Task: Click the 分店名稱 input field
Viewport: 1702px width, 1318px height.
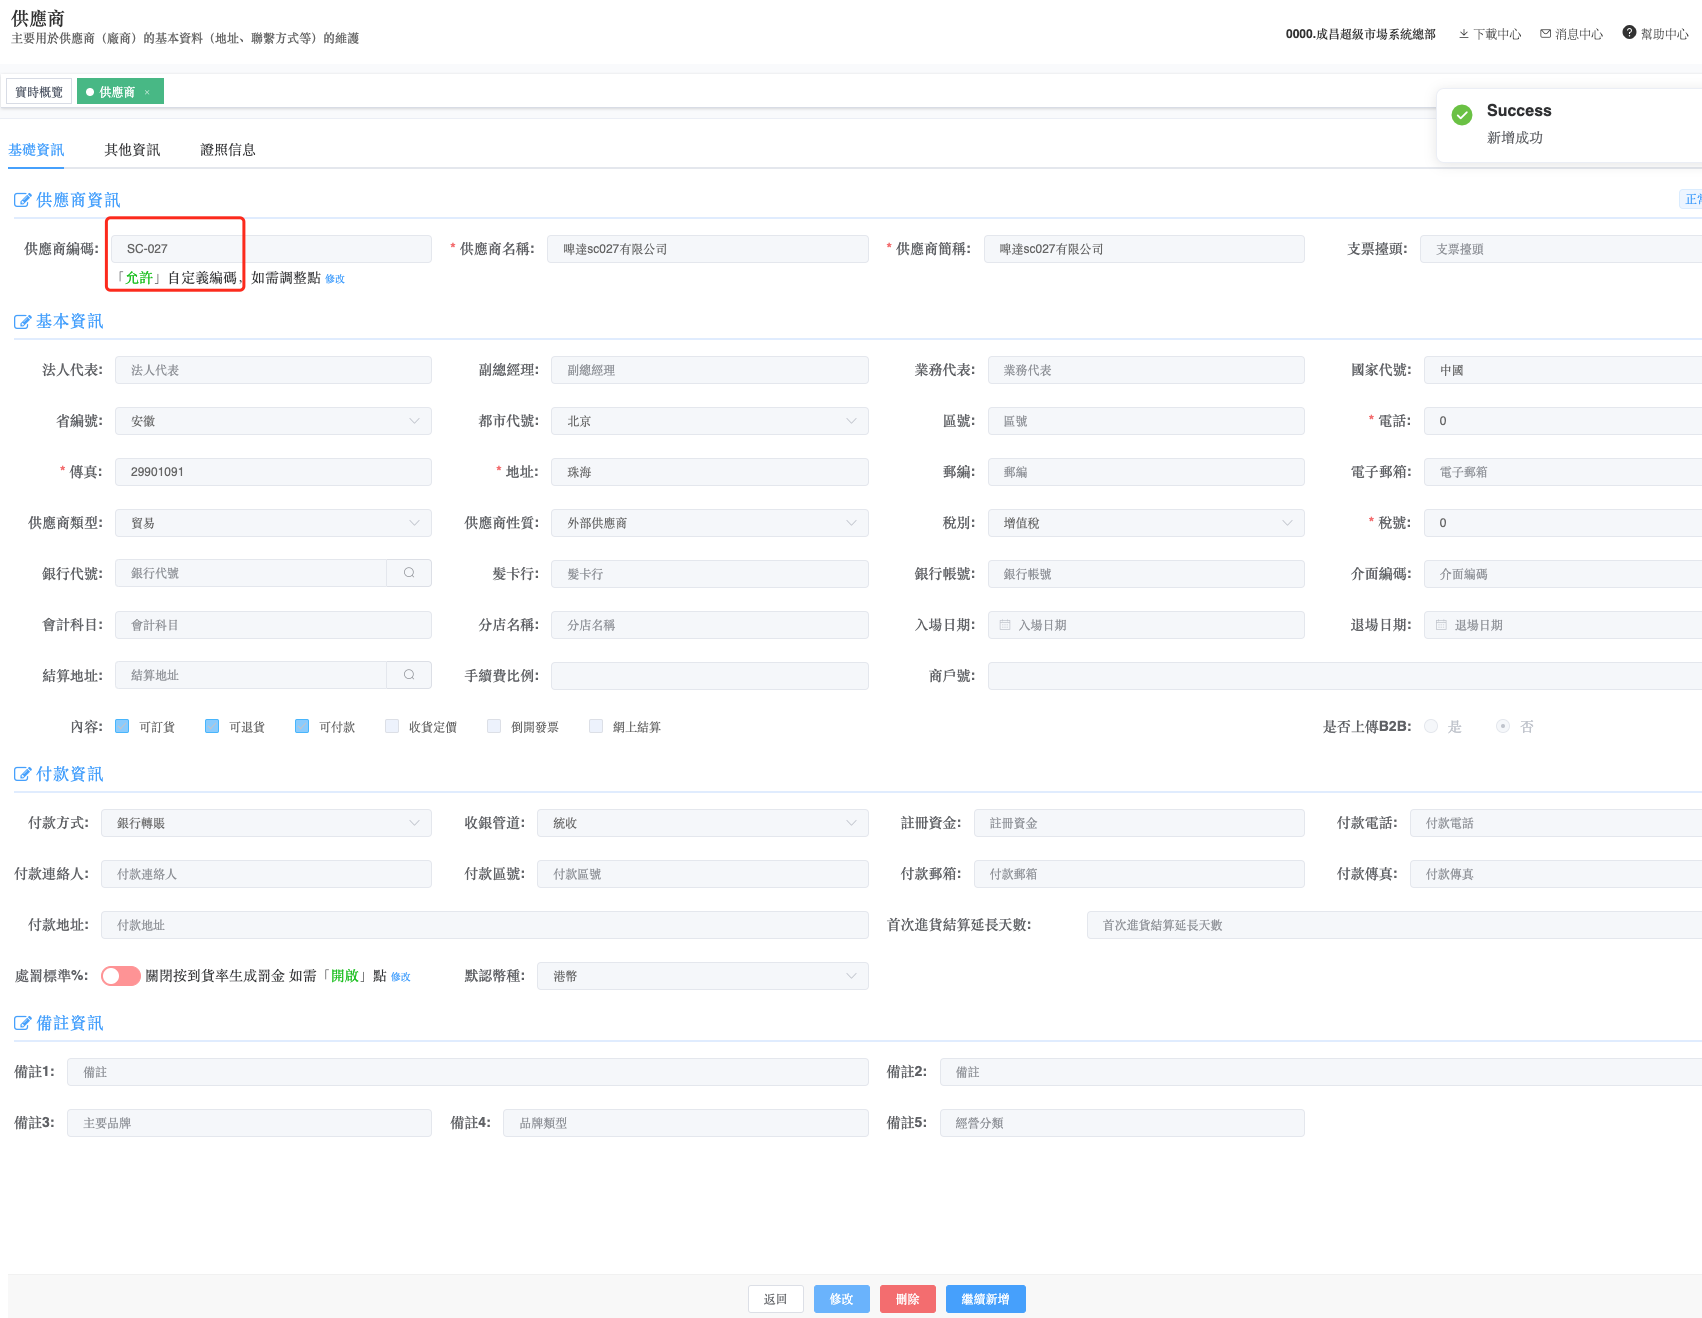Action: (x=710, y=625)
